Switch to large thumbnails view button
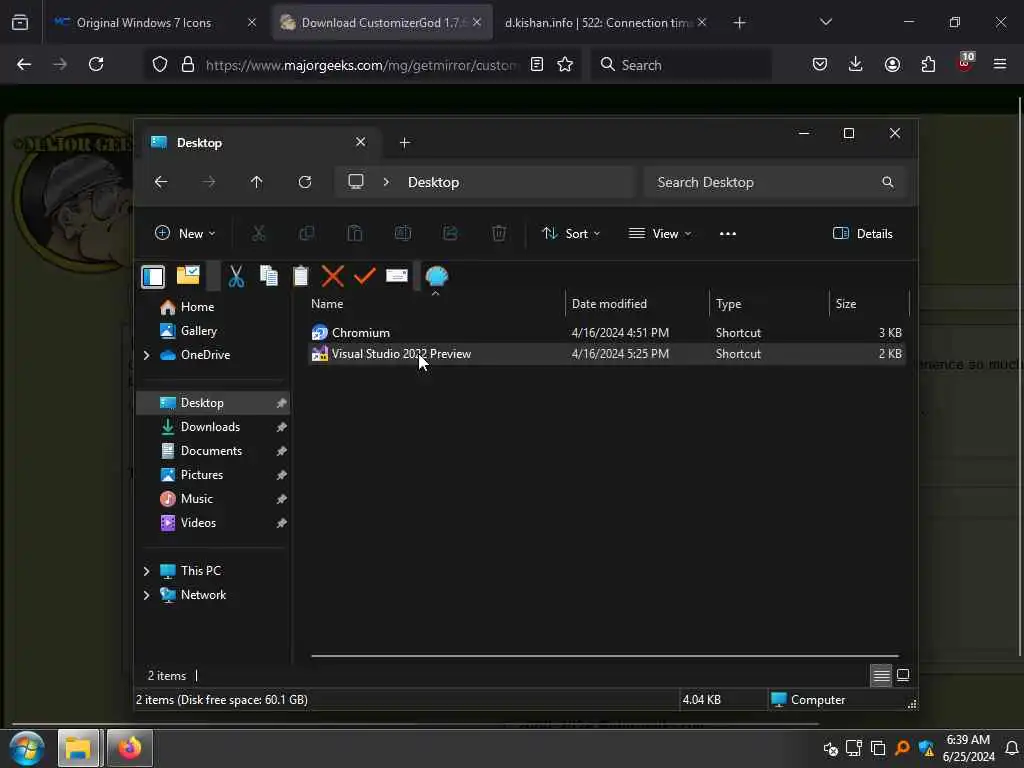 coord(903,675)
